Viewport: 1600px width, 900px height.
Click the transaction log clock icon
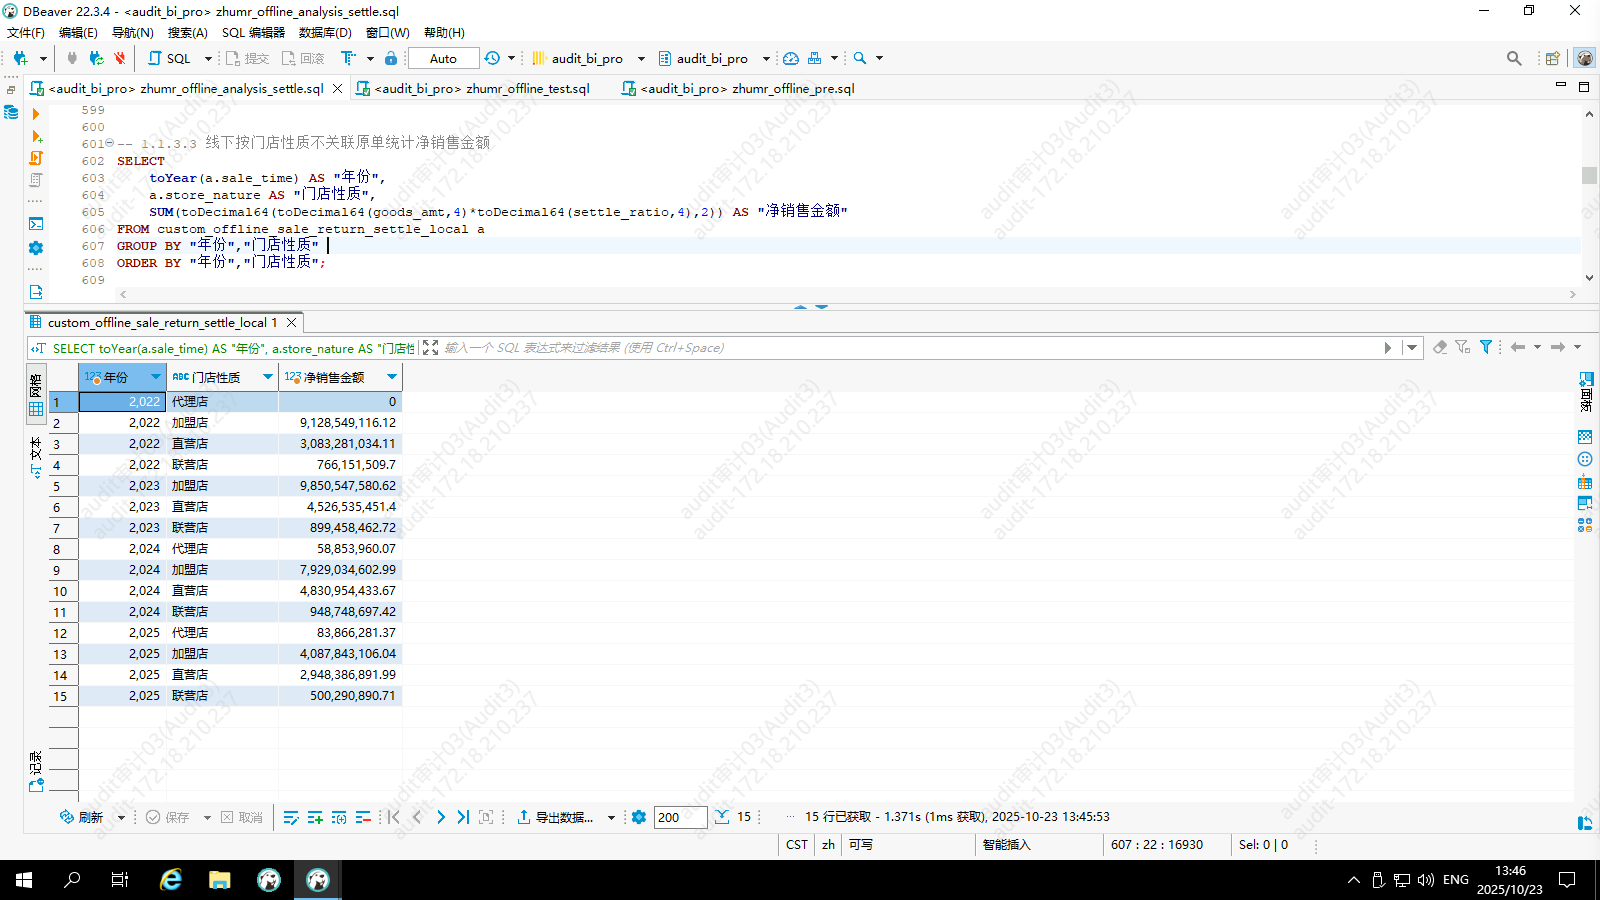click(x=492, y=59)
